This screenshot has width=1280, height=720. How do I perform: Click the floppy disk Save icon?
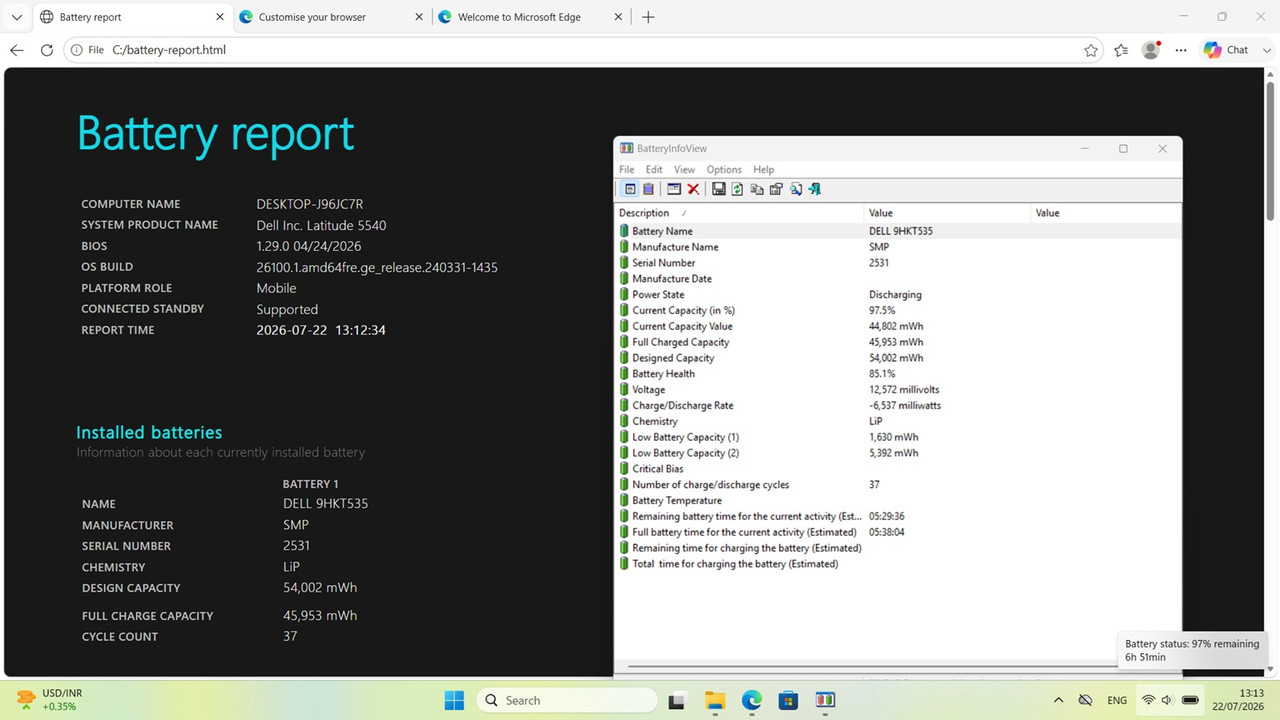(x=718, y=189)
